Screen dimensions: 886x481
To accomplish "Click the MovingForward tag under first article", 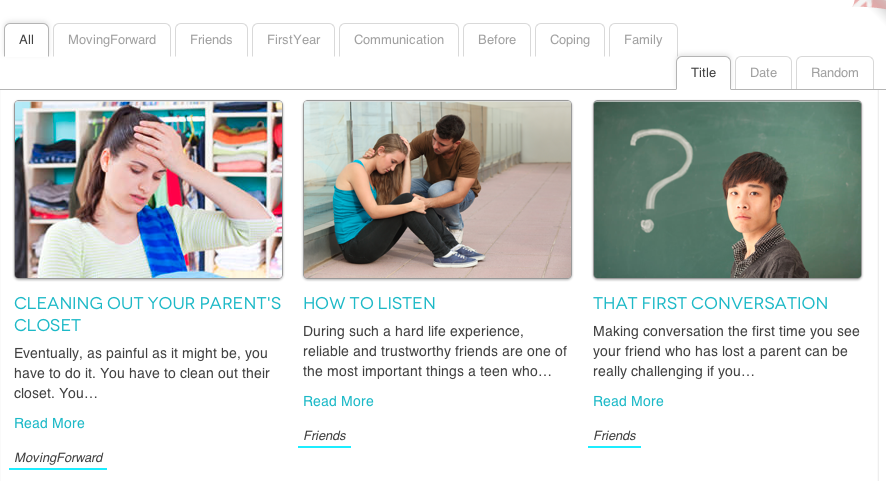I will (x=58, y=458).
